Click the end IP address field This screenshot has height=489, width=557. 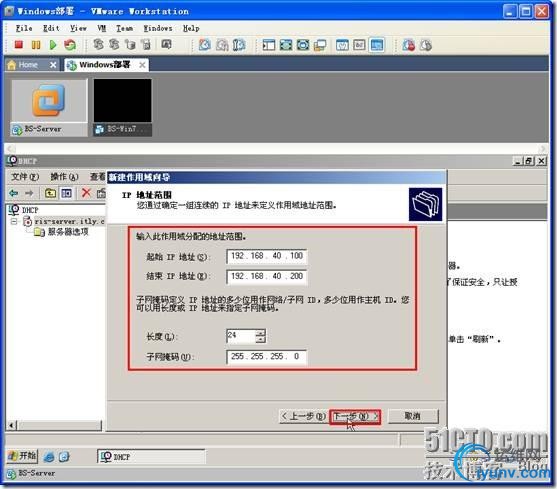pos(267,277)
